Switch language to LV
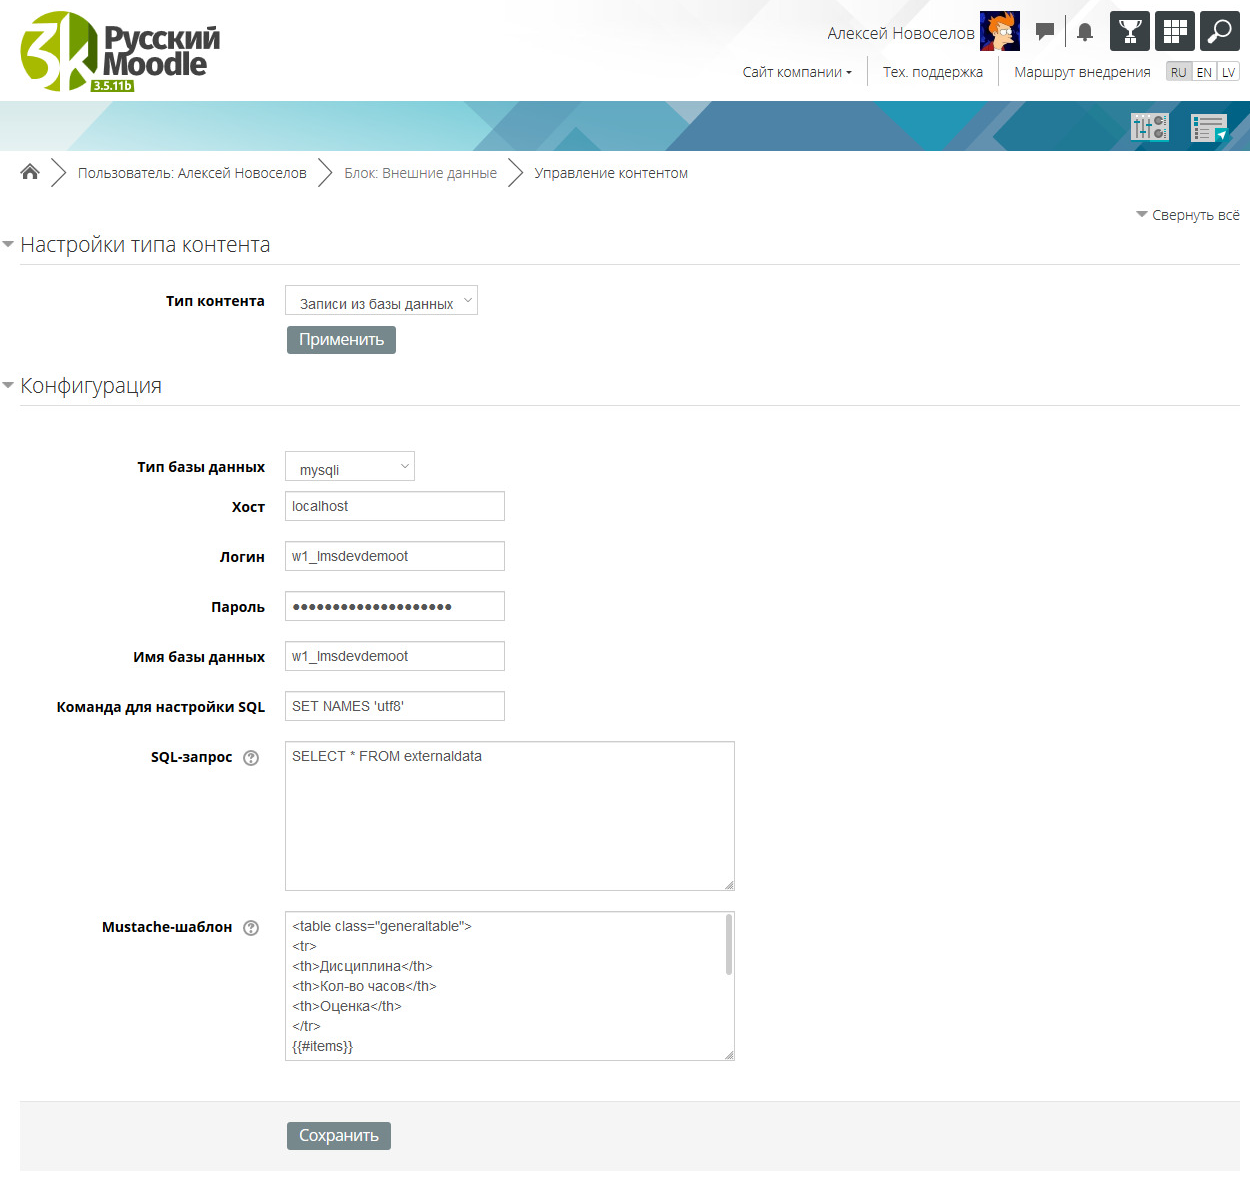This screenshot has height=1178, width=1250. [1228, 72]
